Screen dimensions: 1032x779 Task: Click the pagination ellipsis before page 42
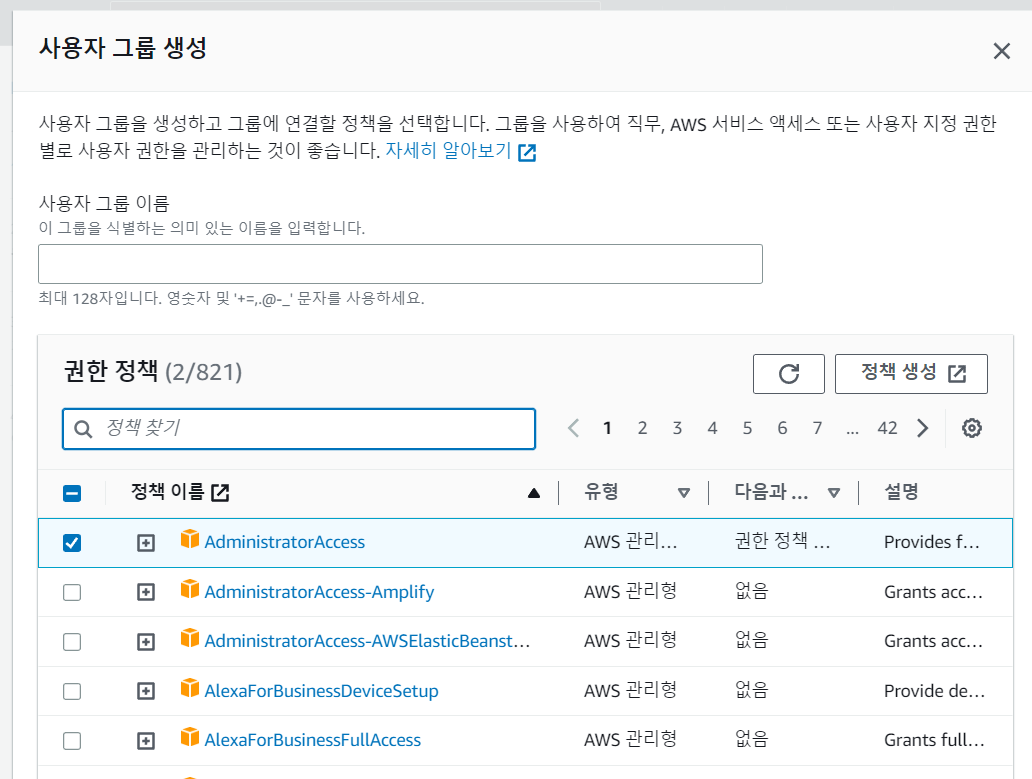[x=852, y=431]
